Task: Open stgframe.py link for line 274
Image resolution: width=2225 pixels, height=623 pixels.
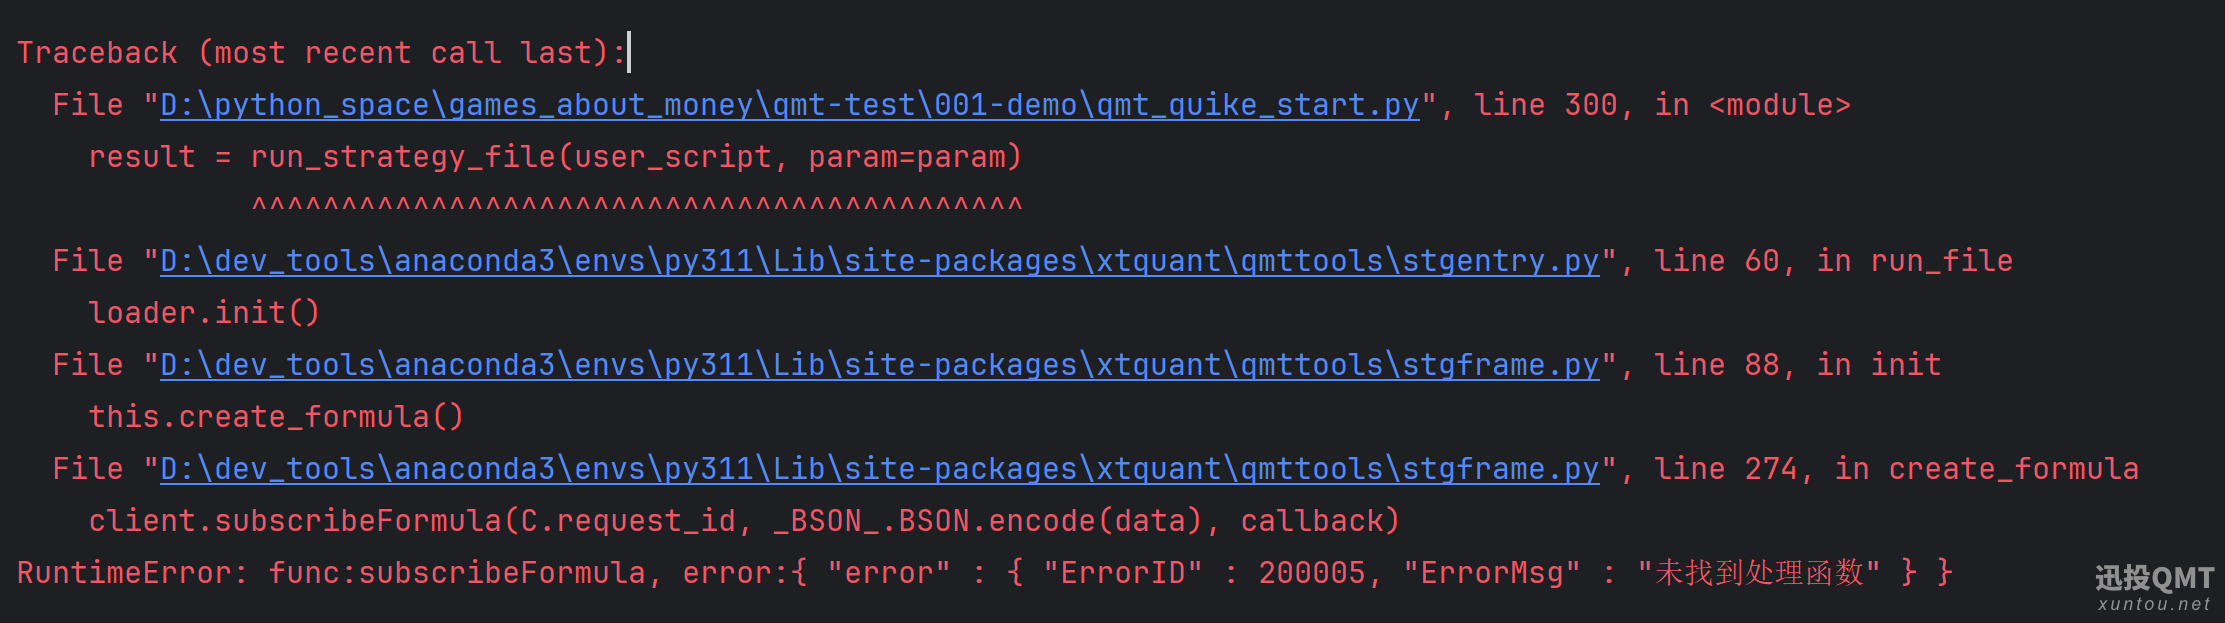Action: point(879,469)
